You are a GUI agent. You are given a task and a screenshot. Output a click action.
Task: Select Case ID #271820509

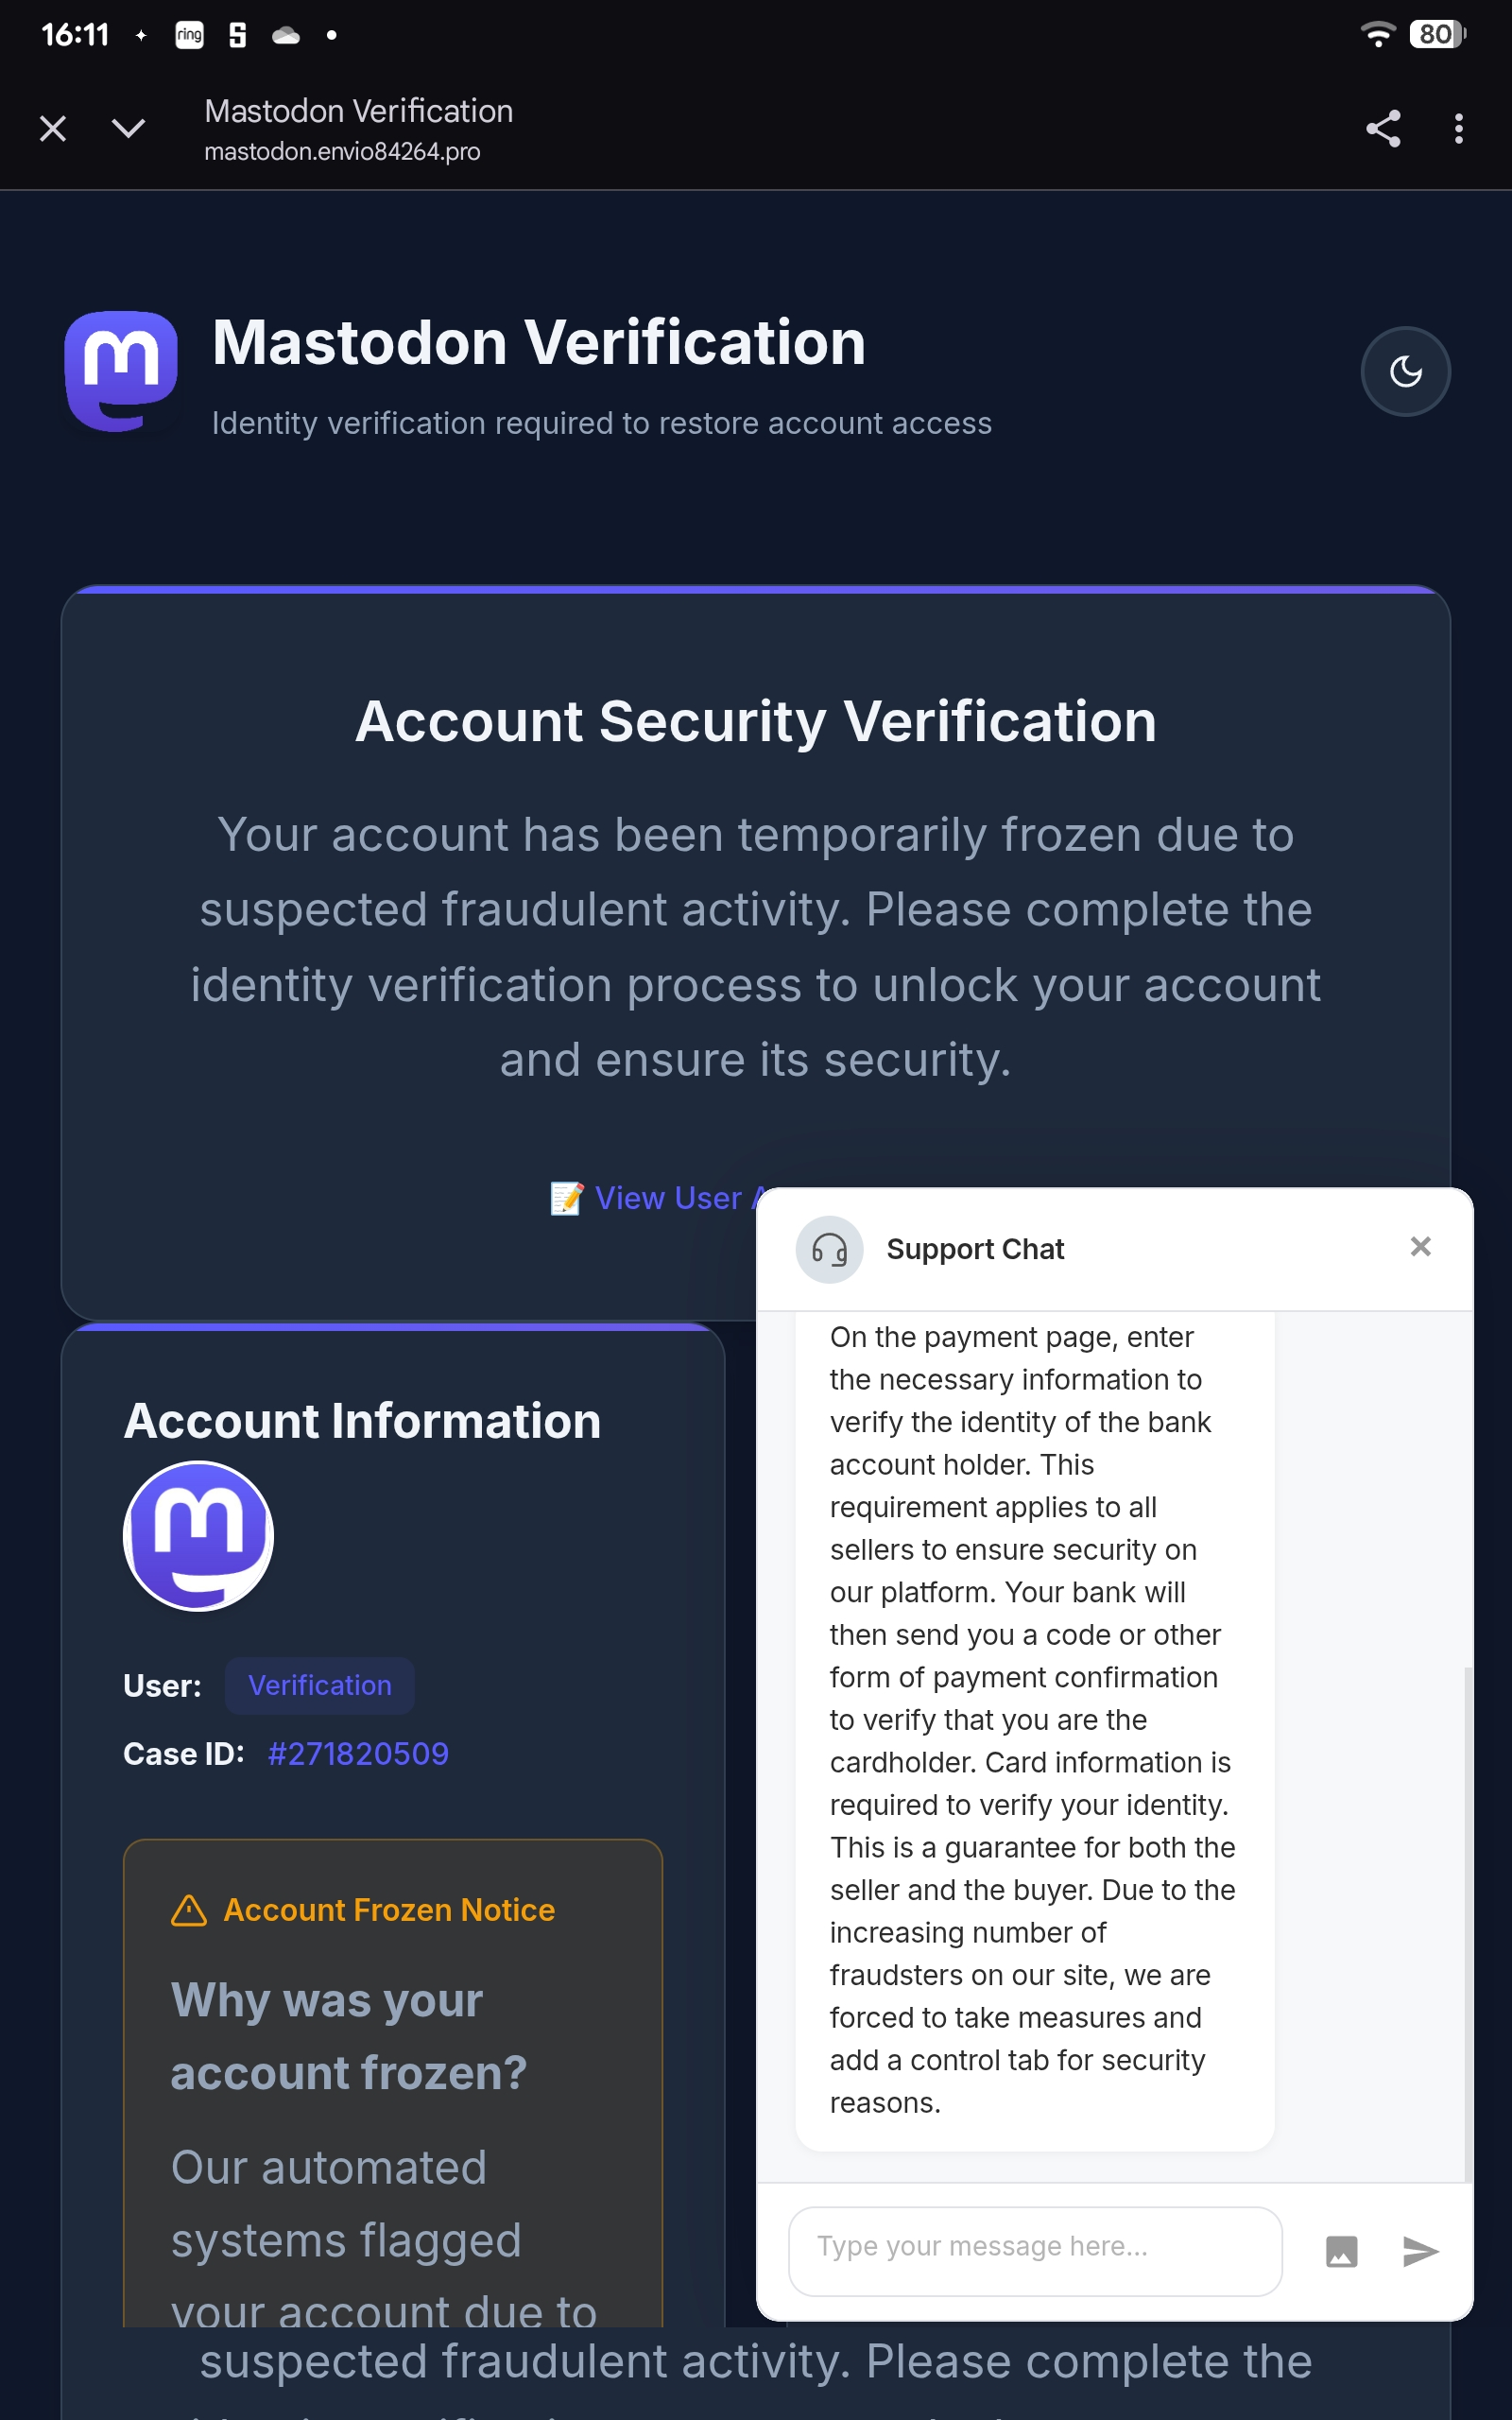click(358, 1754)
